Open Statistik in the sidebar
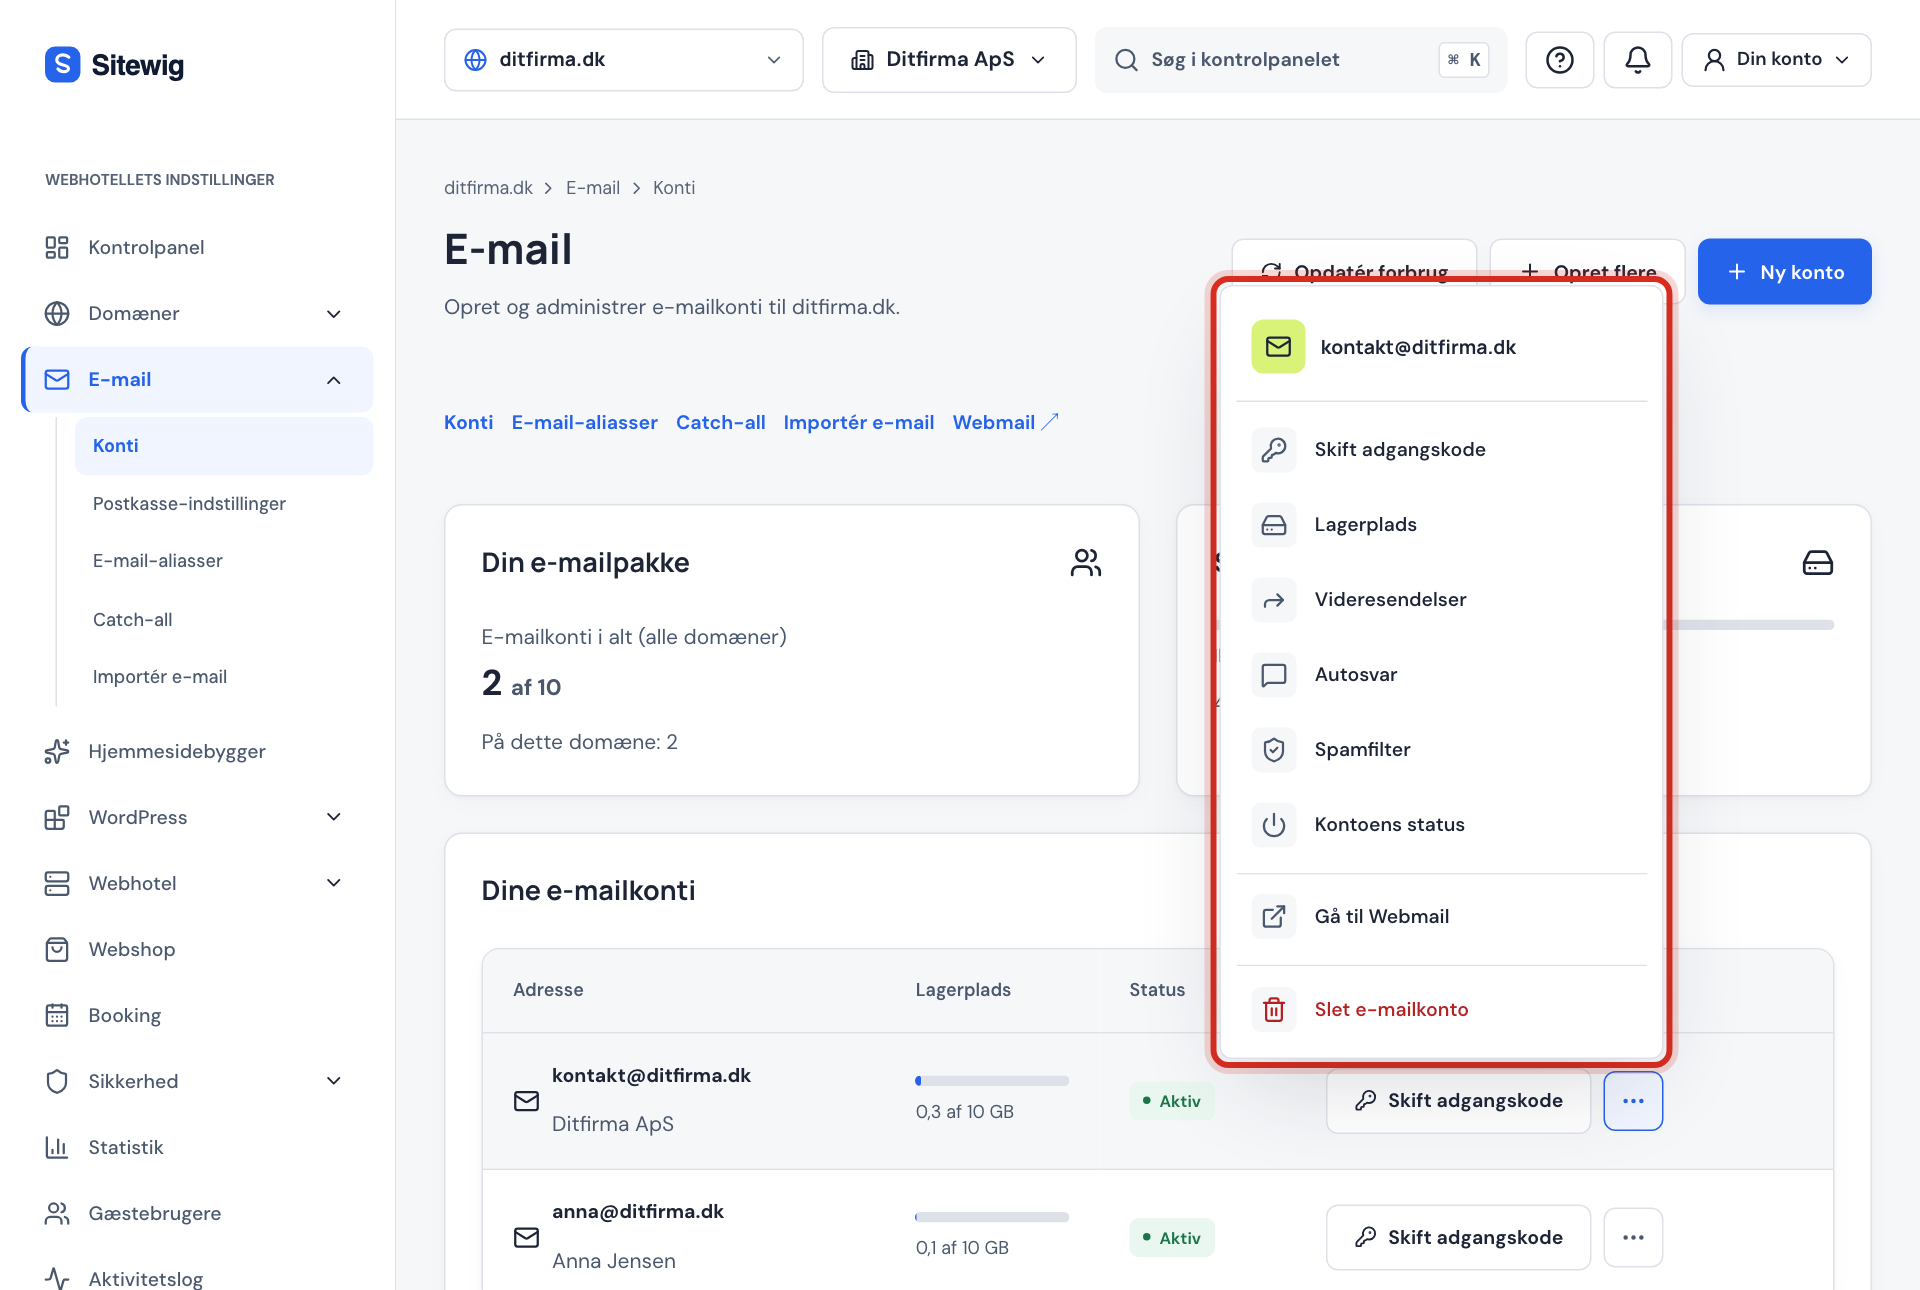 pos(197,1147)
